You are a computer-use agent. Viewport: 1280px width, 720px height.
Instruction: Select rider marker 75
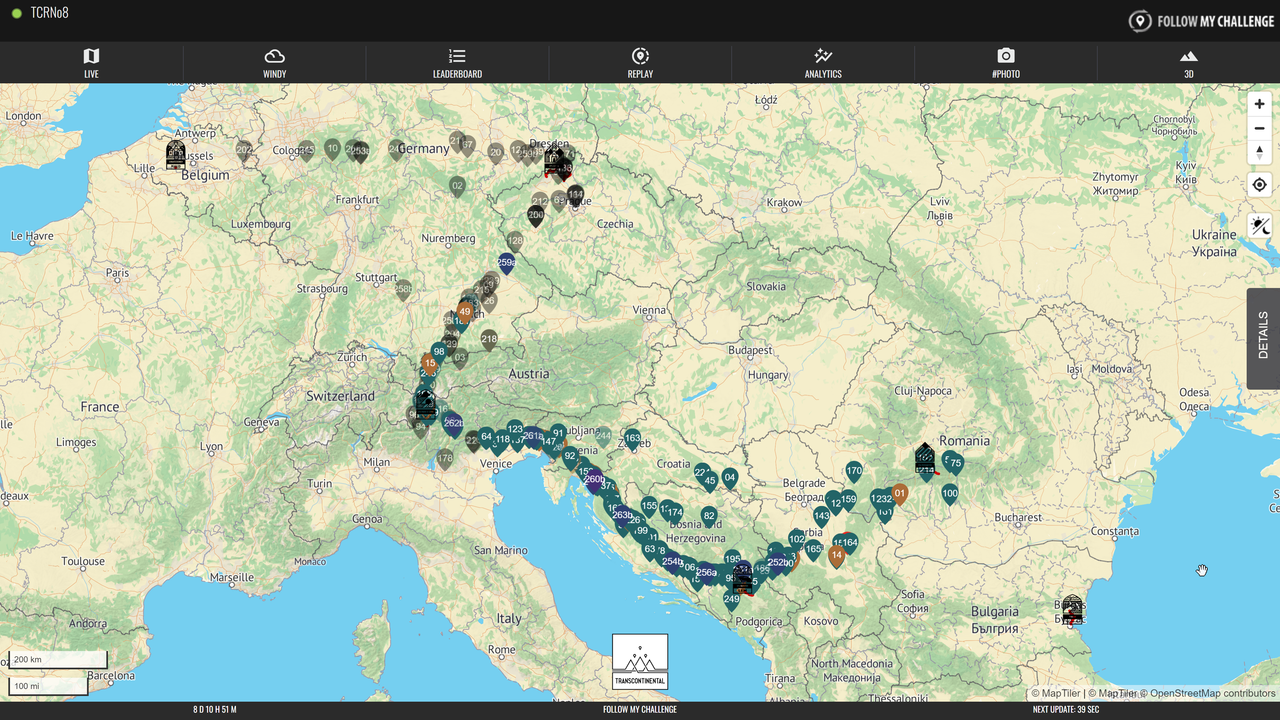[955, 464]
